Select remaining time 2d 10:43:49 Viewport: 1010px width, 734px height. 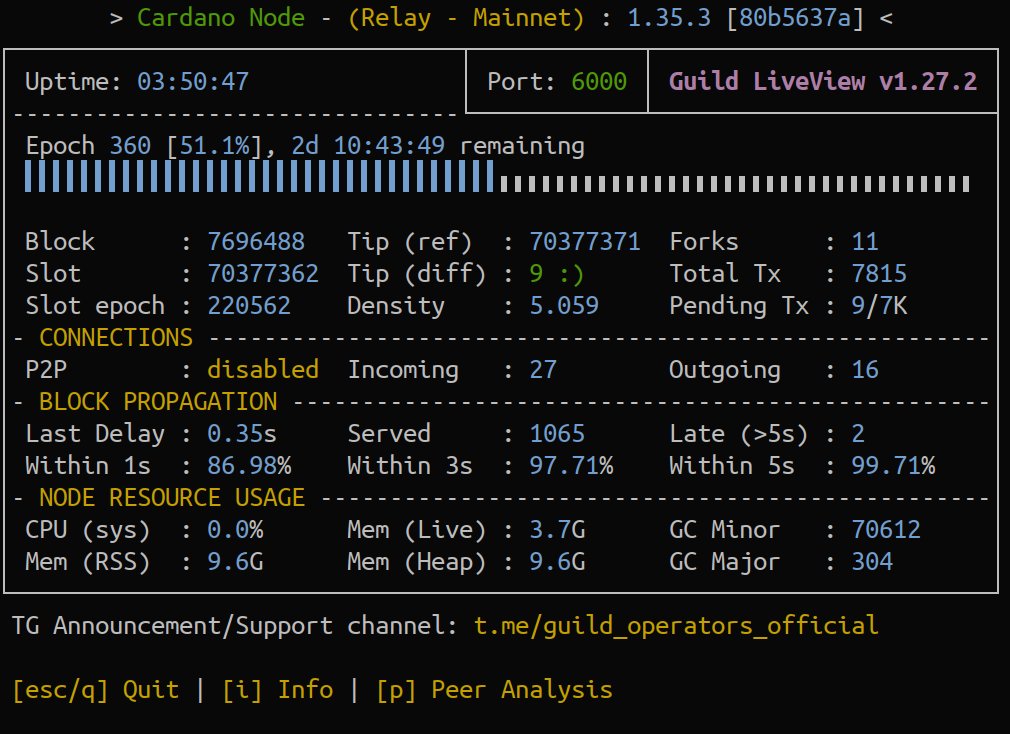[x=368, y=146]
